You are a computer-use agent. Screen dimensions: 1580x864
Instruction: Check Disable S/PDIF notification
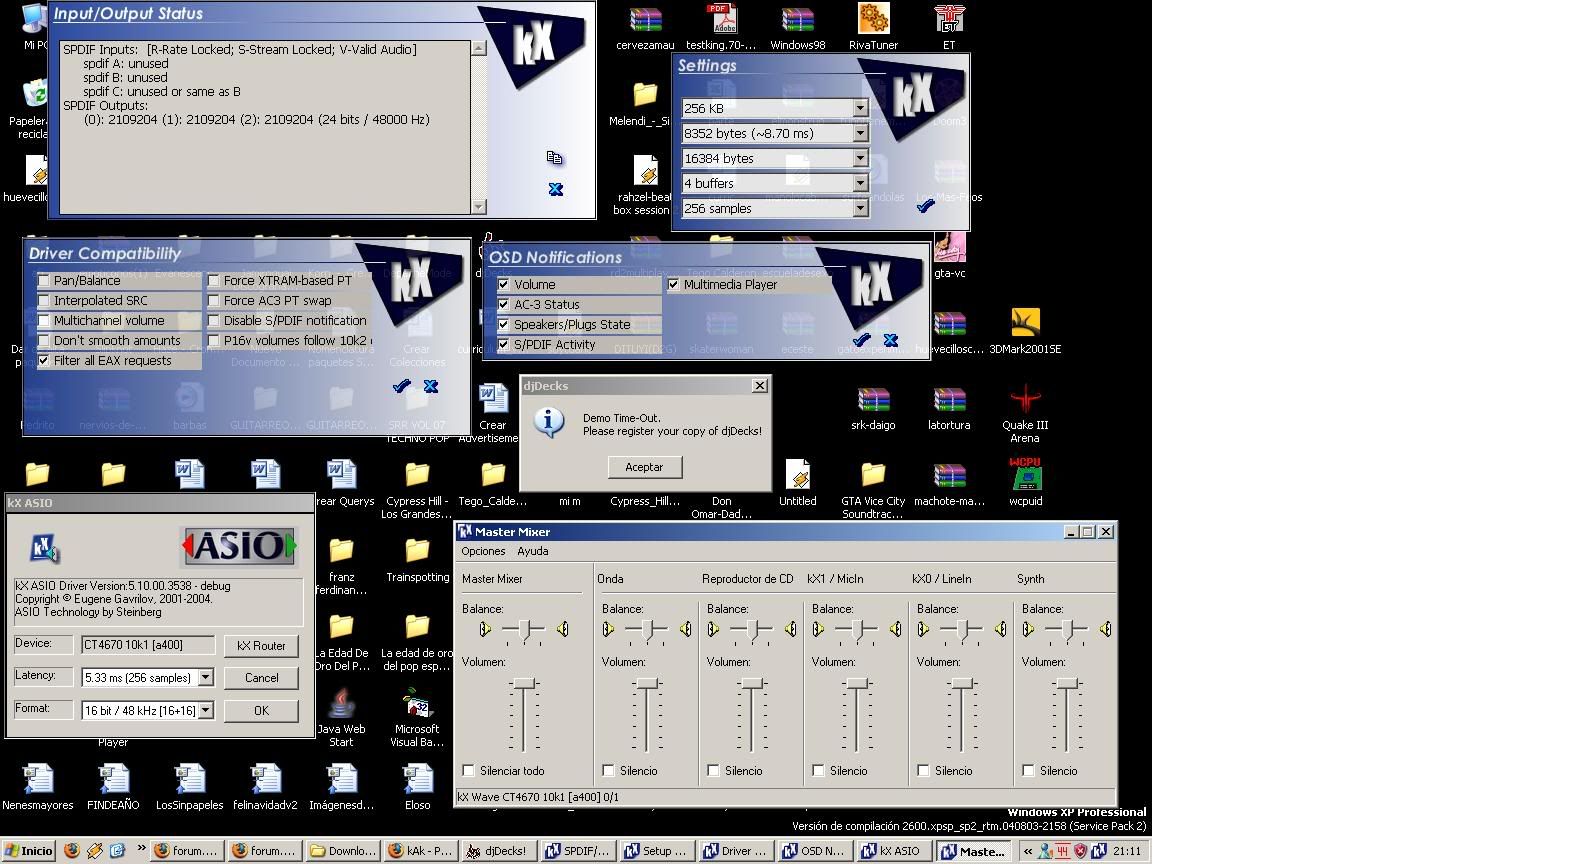coord(214,321)
